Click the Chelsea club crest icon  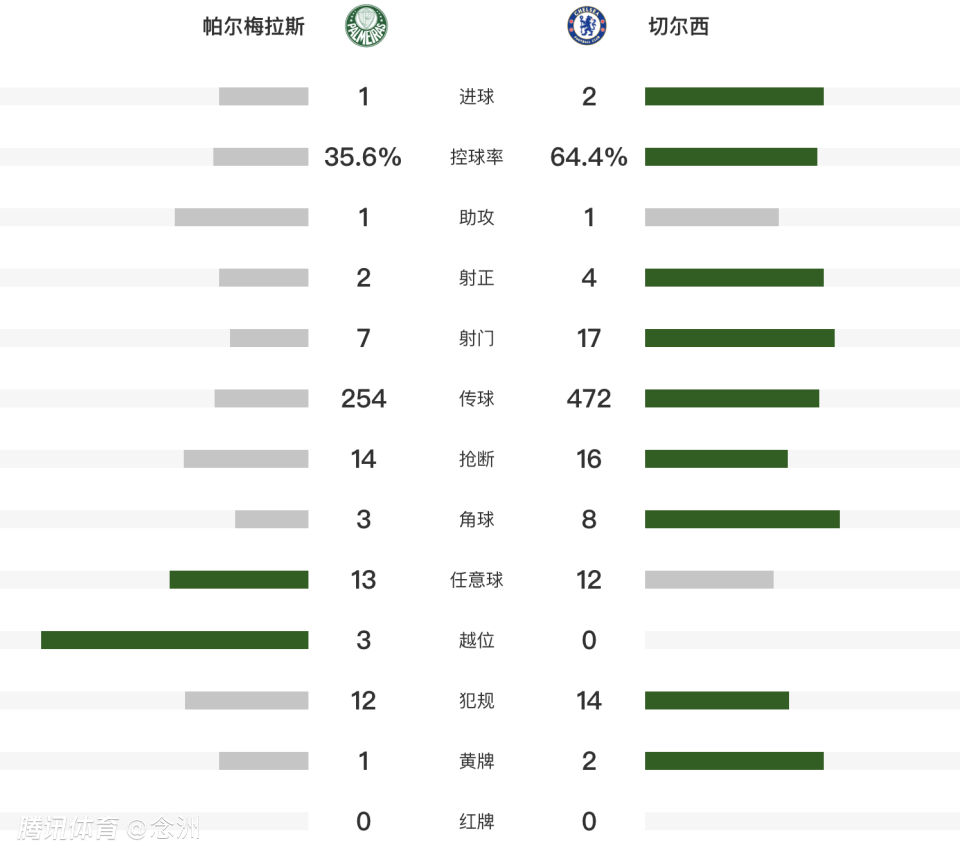586,27
